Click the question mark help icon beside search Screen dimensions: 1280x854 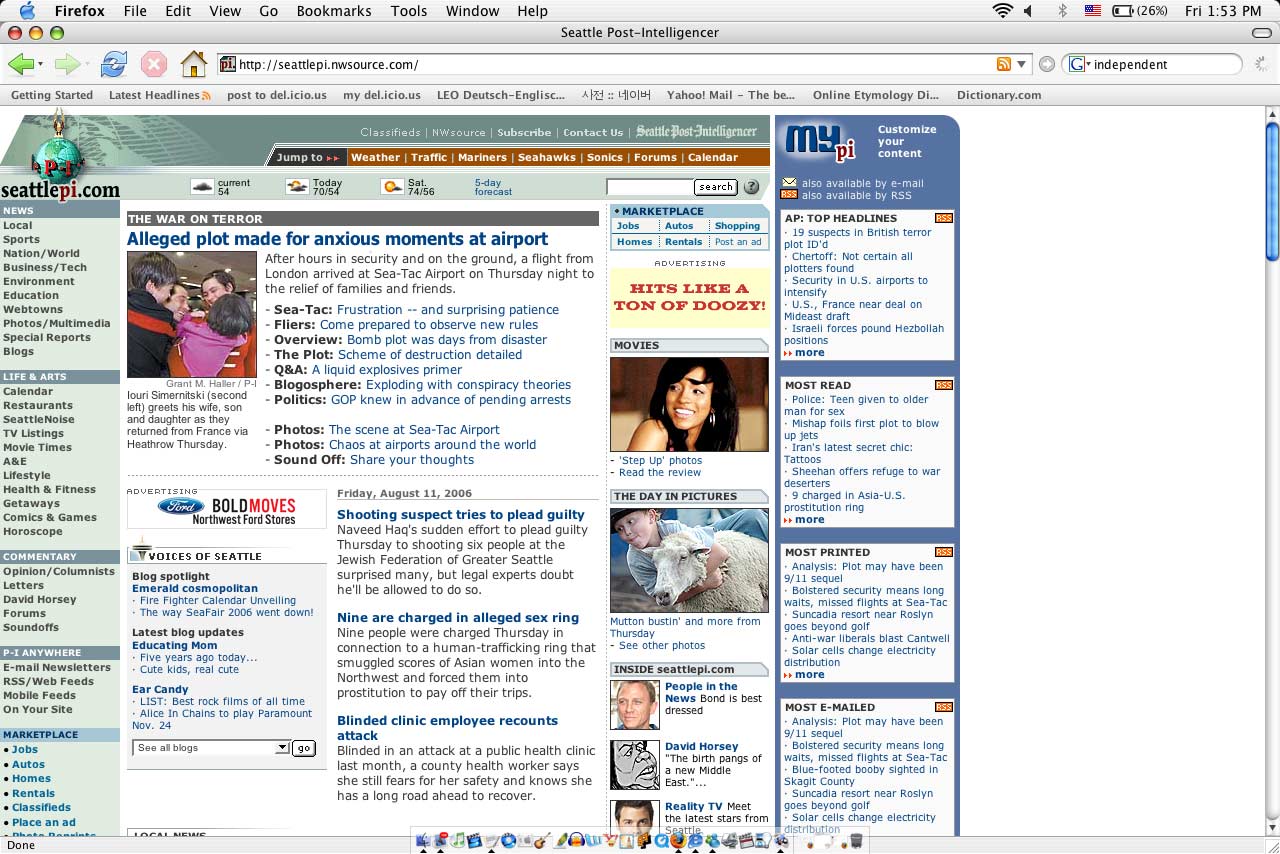tap(750, 187)
